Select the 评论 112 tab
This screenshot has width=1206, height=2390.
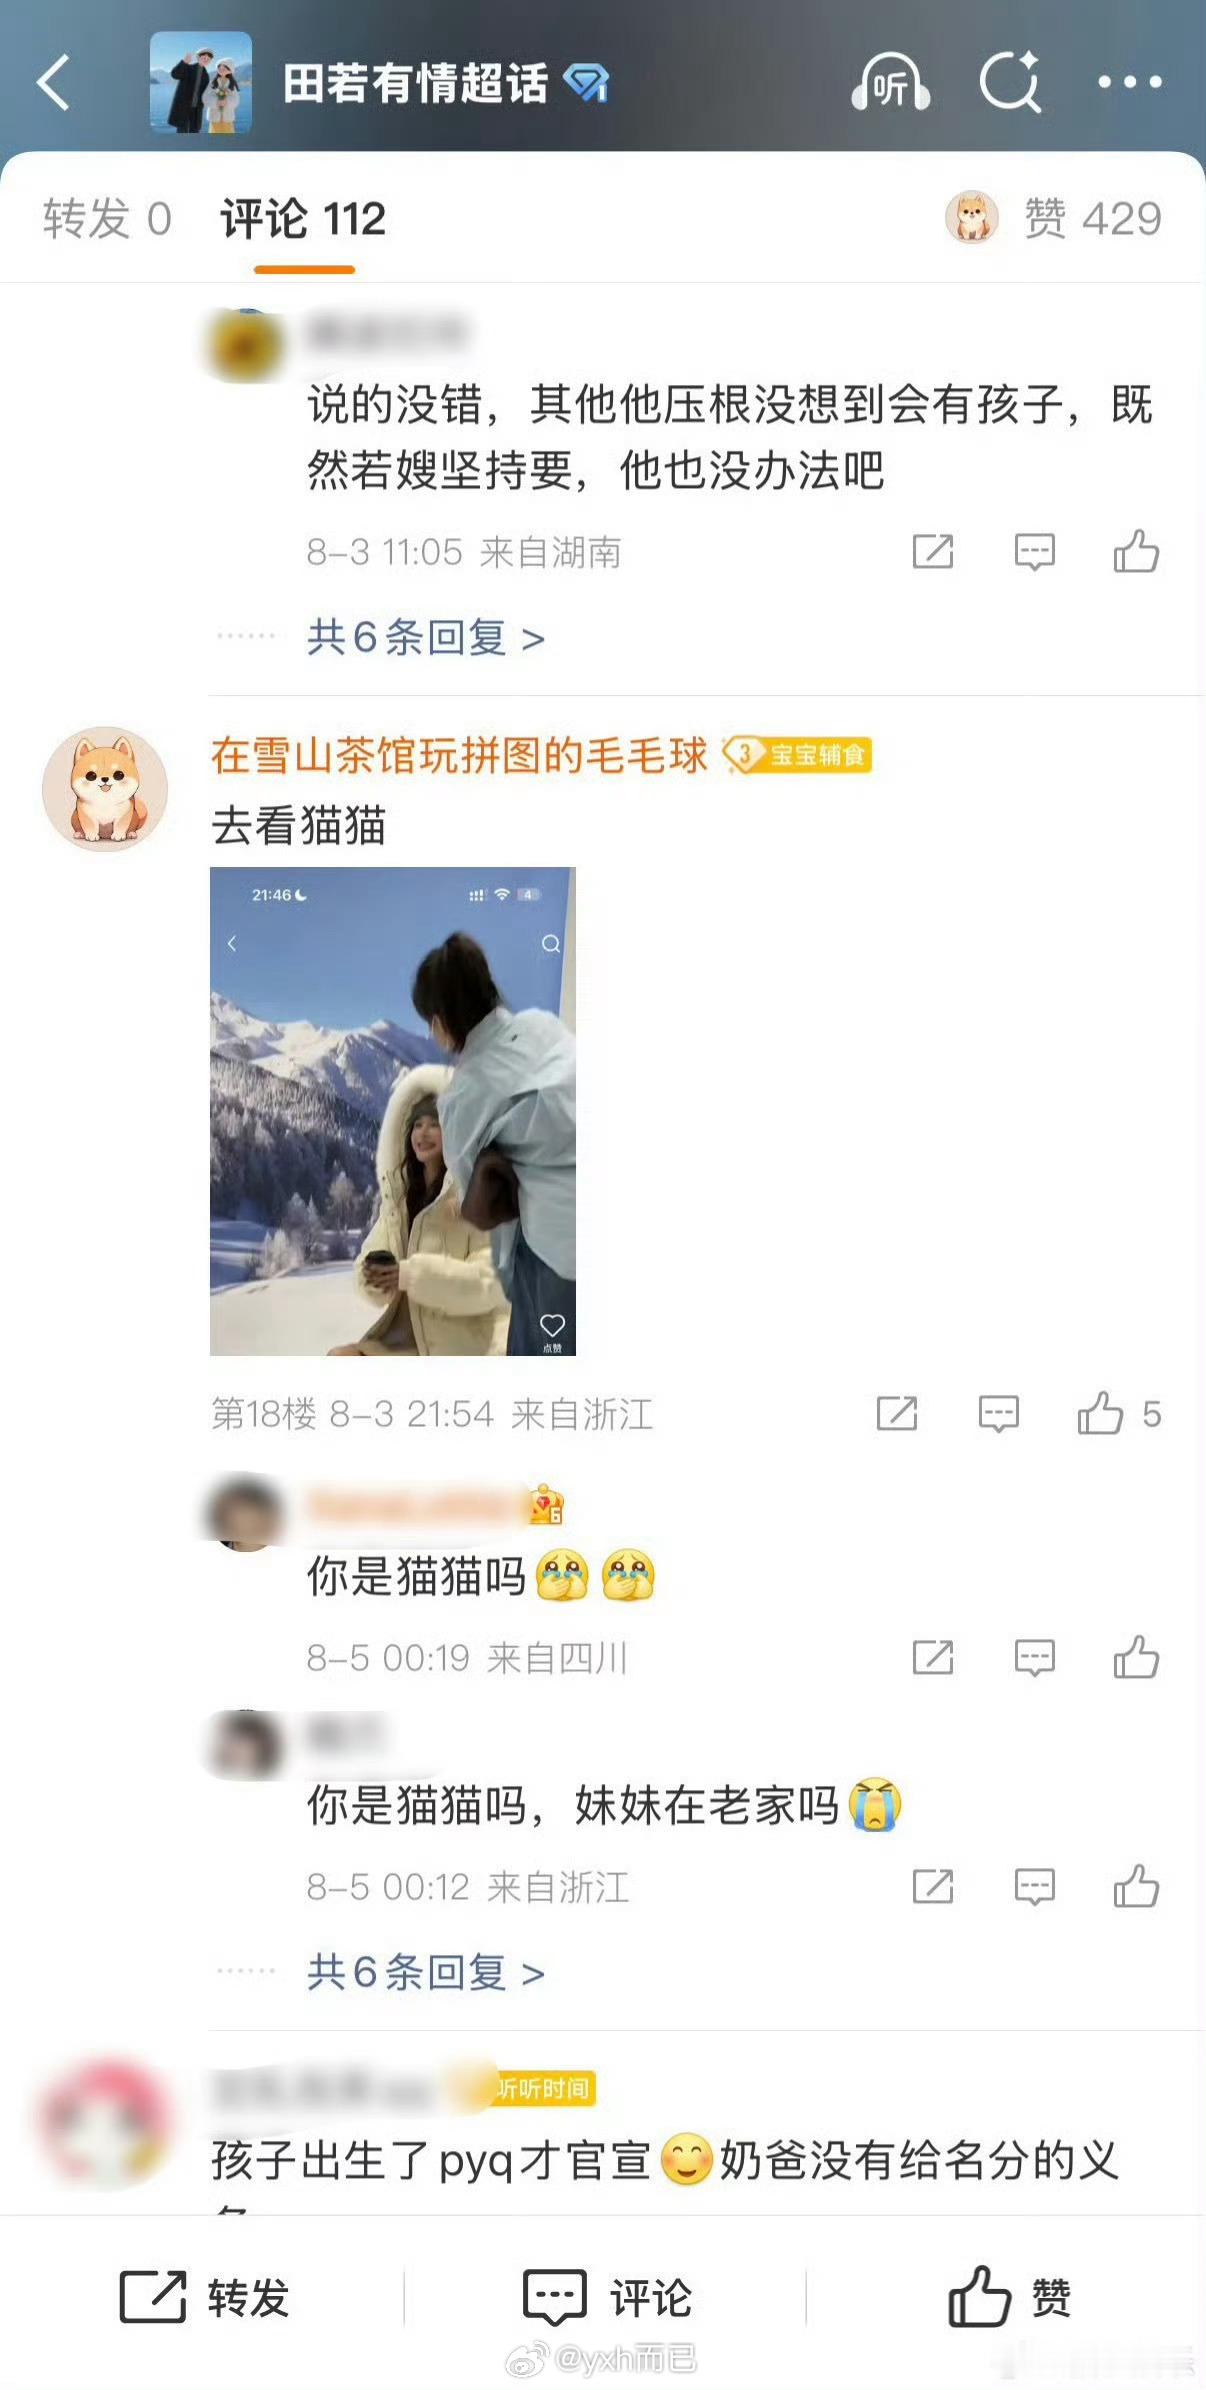[303, 219]
